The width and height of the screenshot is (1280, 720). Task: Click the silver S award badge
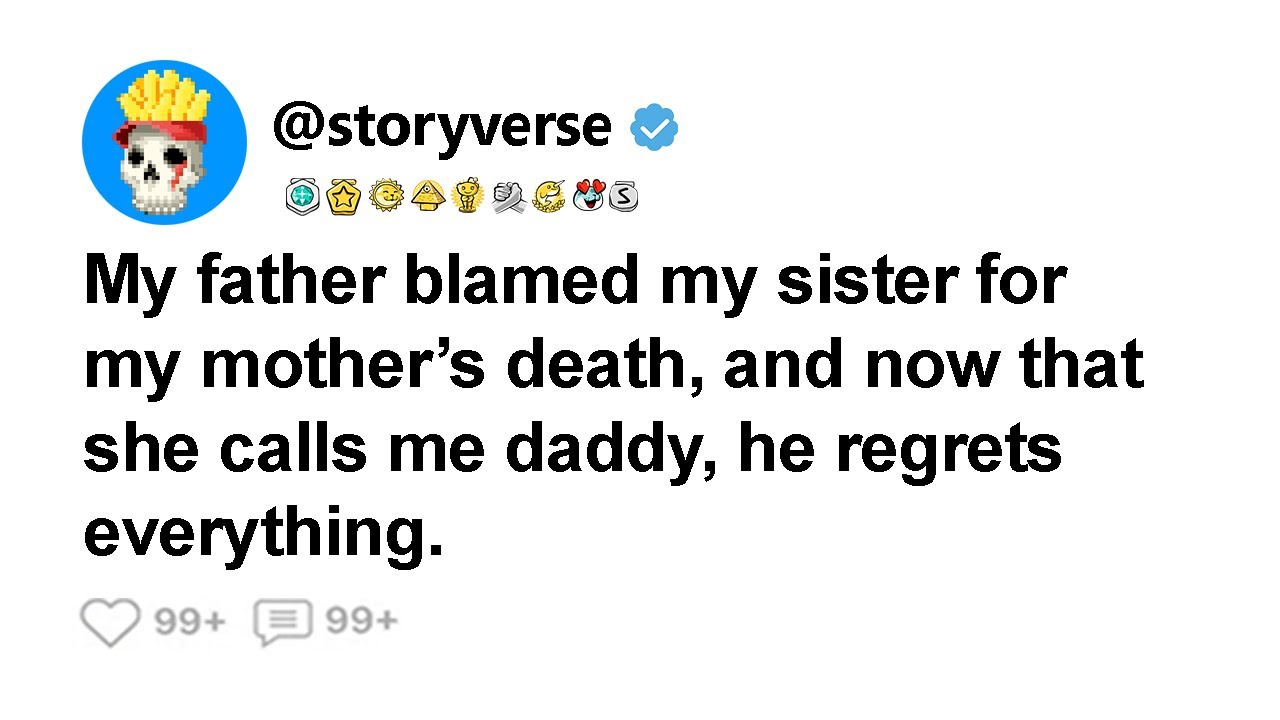pyautogui.click(x=622, y=197)
